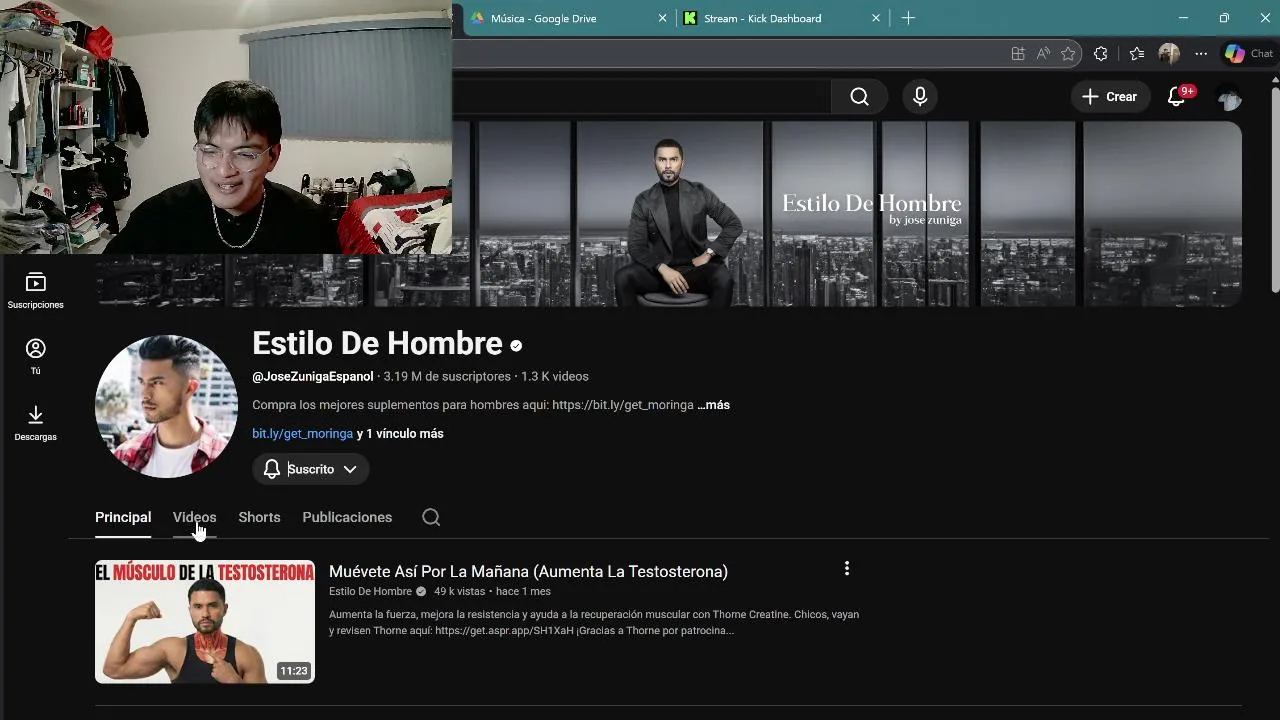Search within the channel using magnifier icon
The image size is (1280, 720).
tap(431, 517)
